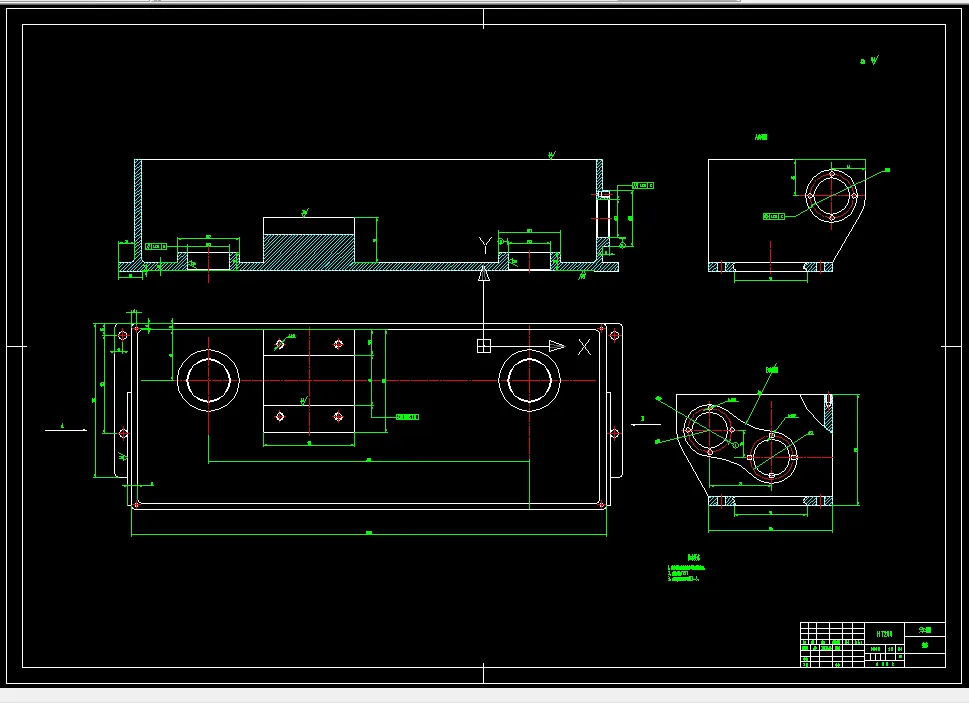Click the view direction arrow right of plan view

[x=646, y=423]
